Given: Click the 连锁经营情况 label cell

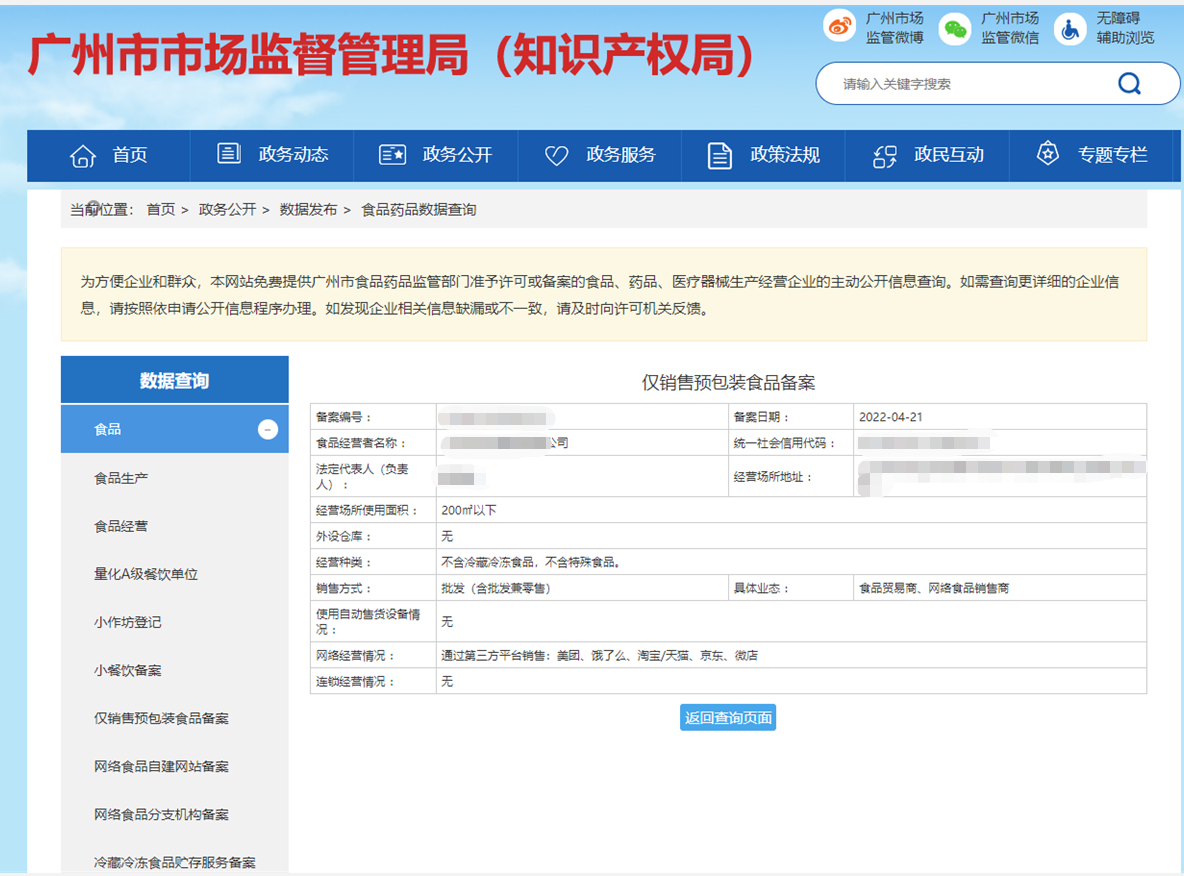Looking at the screenshot, I should (x=373, y=681).
